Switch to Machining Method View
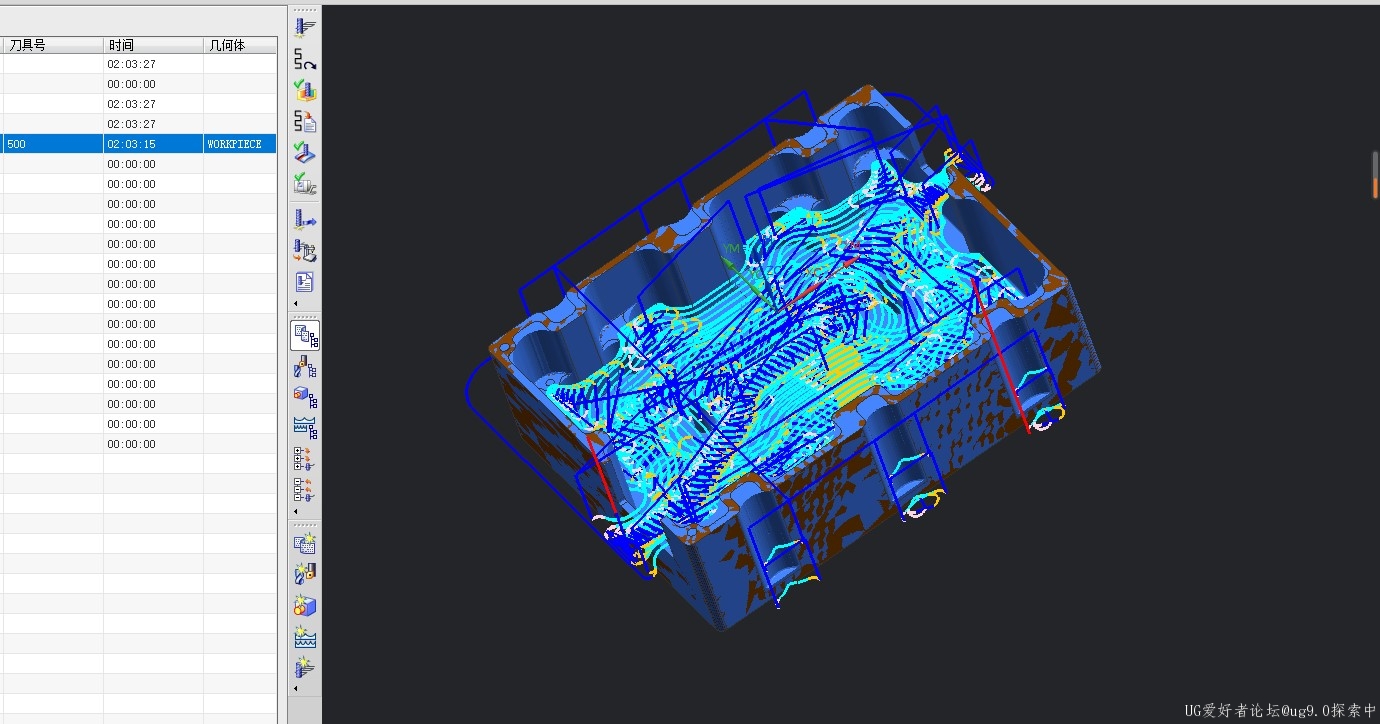Viewport: 1380px width, 724px height. [x=305, y=428]
